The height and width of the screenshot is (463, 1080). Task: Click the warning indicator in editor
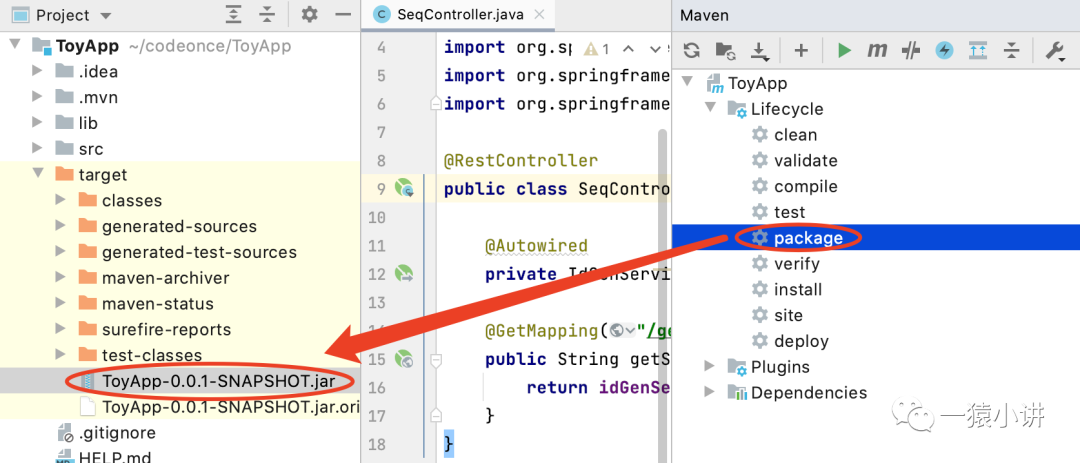(x=596, y=48)
